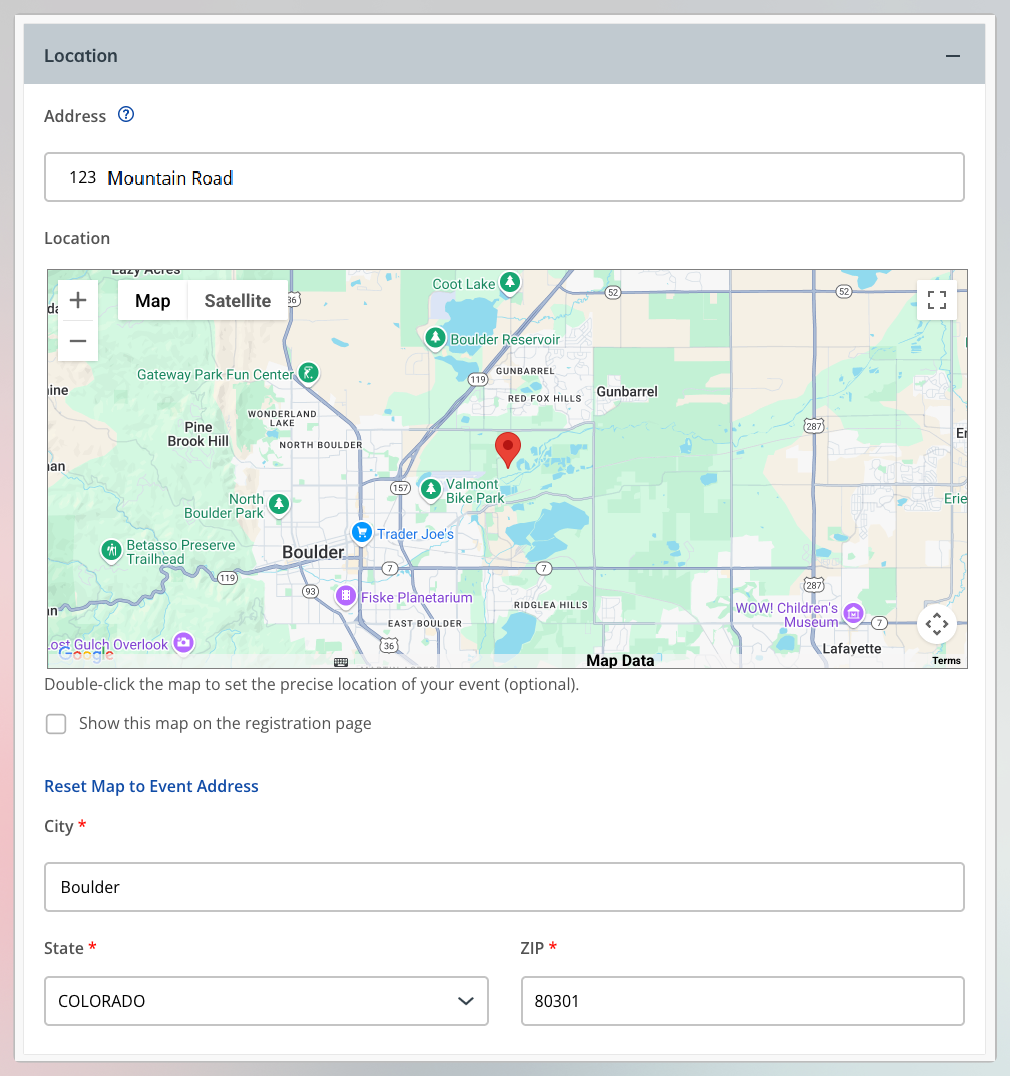Open map keyboard shortcuts icon
The image size is (1010, 1076).
(x=341, y=662)
